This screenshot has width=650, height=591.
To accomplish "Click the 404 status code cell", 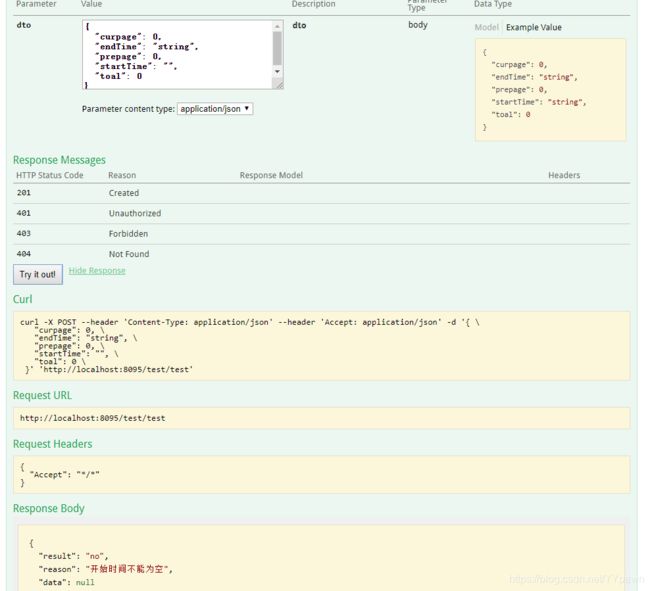I will click(x=24, y=254).
